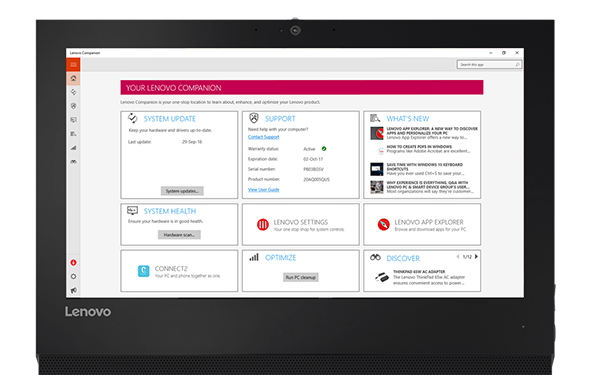
Task: Open Lenovo App Explorer news thumbnail
Action: click(377, 133)
